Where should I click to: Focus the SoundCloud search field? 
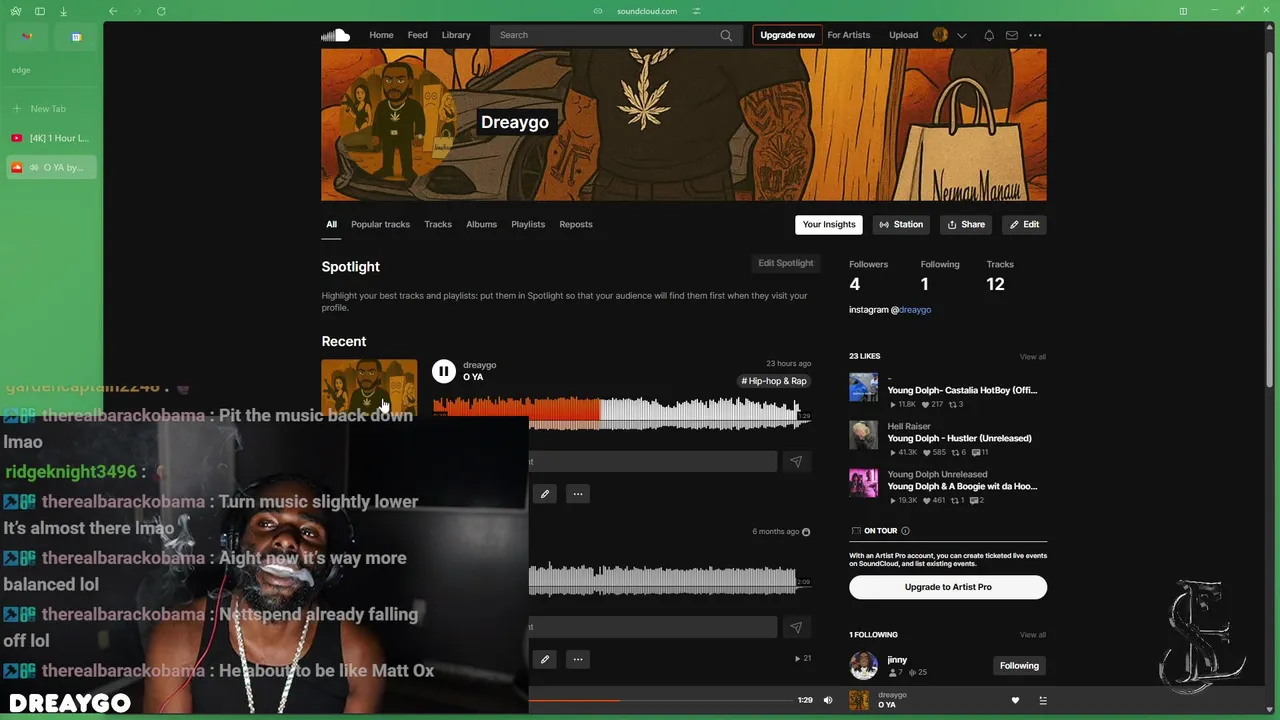pyautogui.click(x=615, y=35)
